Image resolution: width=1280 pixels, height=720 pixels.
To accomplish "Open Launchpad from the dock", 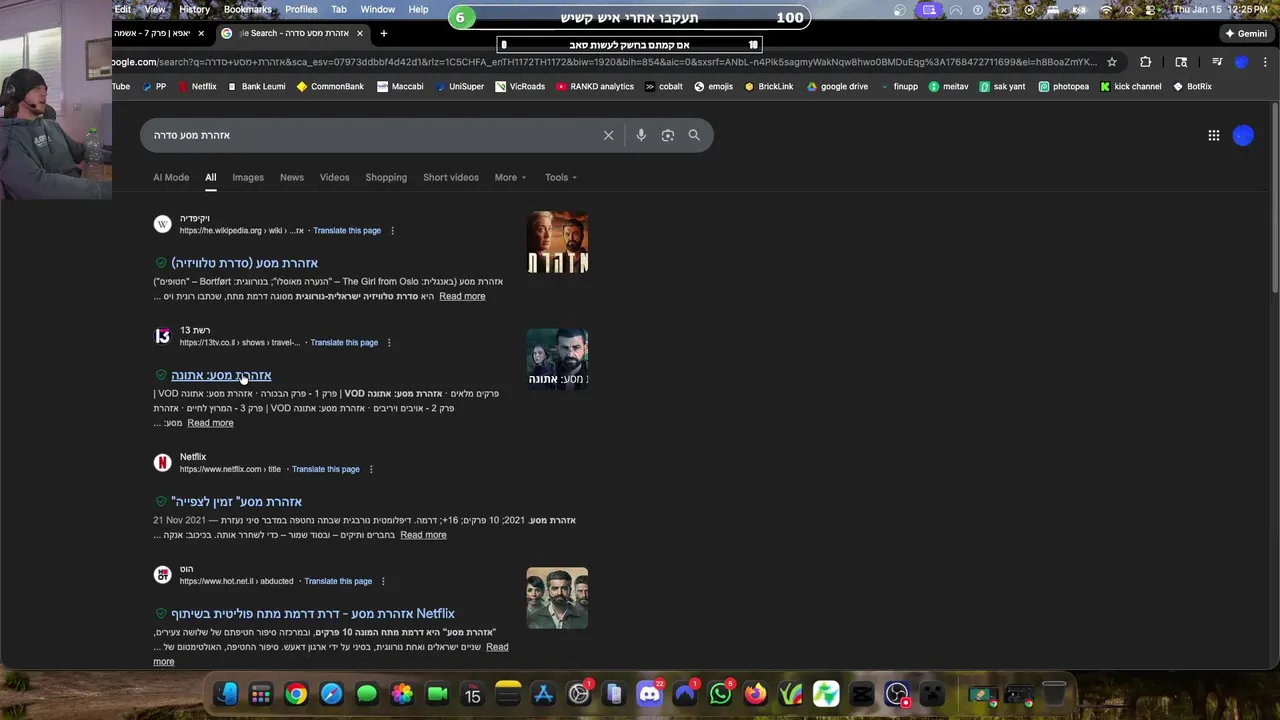I will [261, 694].
